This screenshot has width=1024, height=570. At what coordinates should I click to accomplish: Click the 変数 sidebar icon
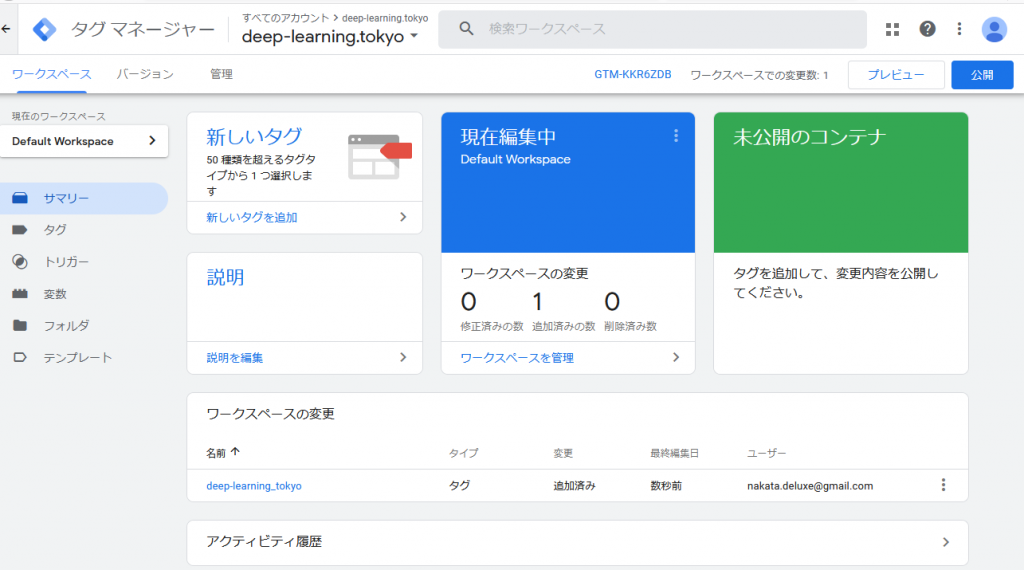(20, 294)
